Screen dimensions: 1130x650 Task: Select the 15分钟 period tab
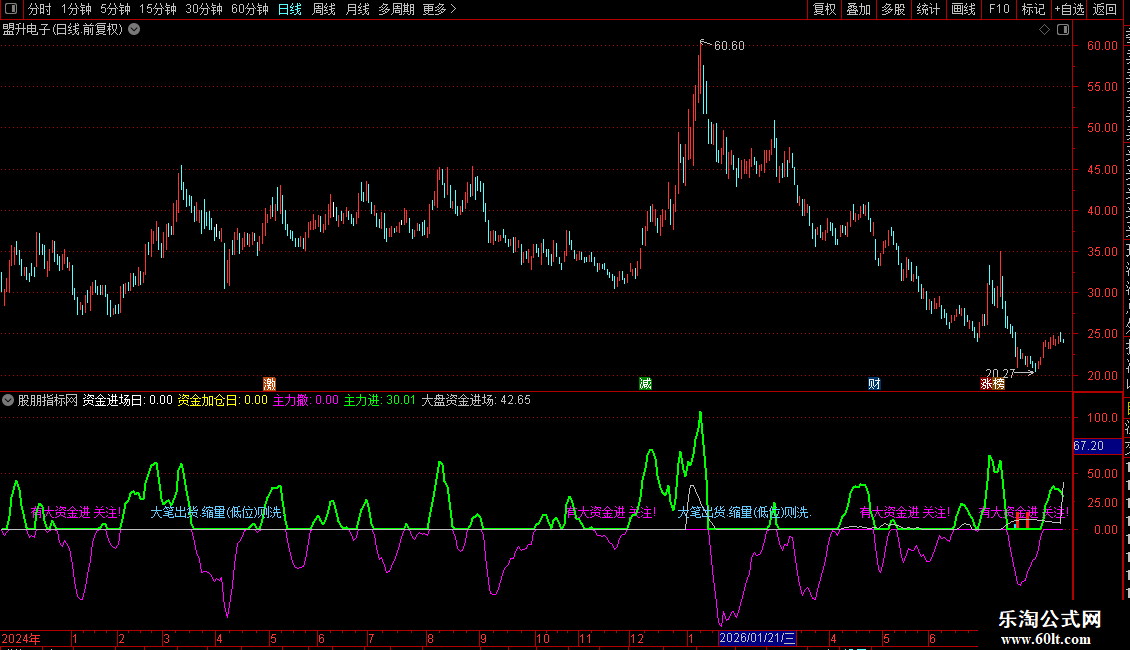point(158,9)
